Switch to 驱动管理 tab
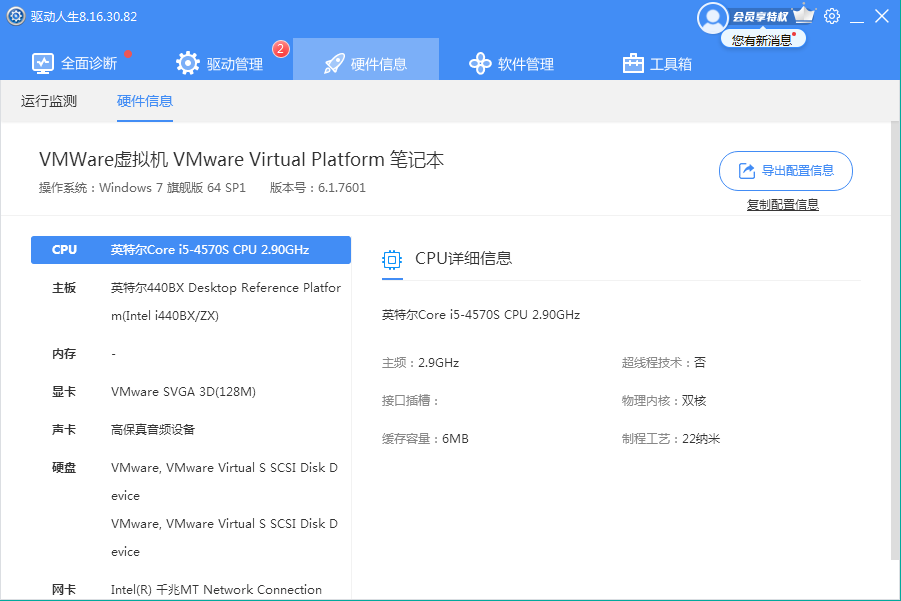901x601 pixels. tap(220, 64)
